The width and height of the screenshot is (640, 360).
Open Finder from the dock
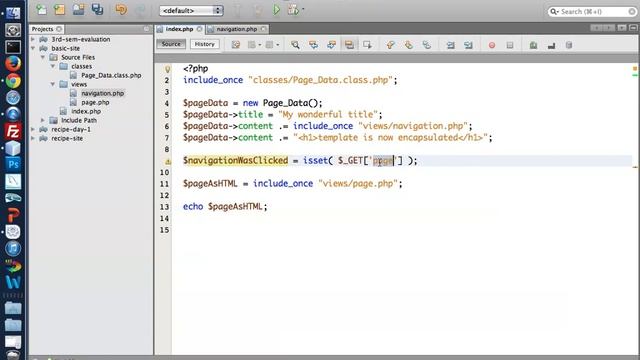[13, 13]
